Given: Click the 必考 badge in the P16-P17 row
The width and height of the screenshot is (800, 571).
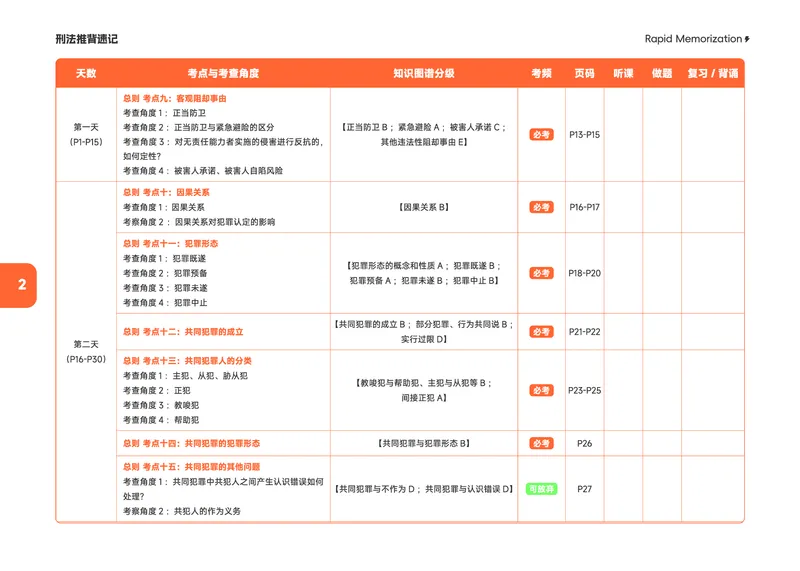Looking at the screenshot, I should coord(541,207).
